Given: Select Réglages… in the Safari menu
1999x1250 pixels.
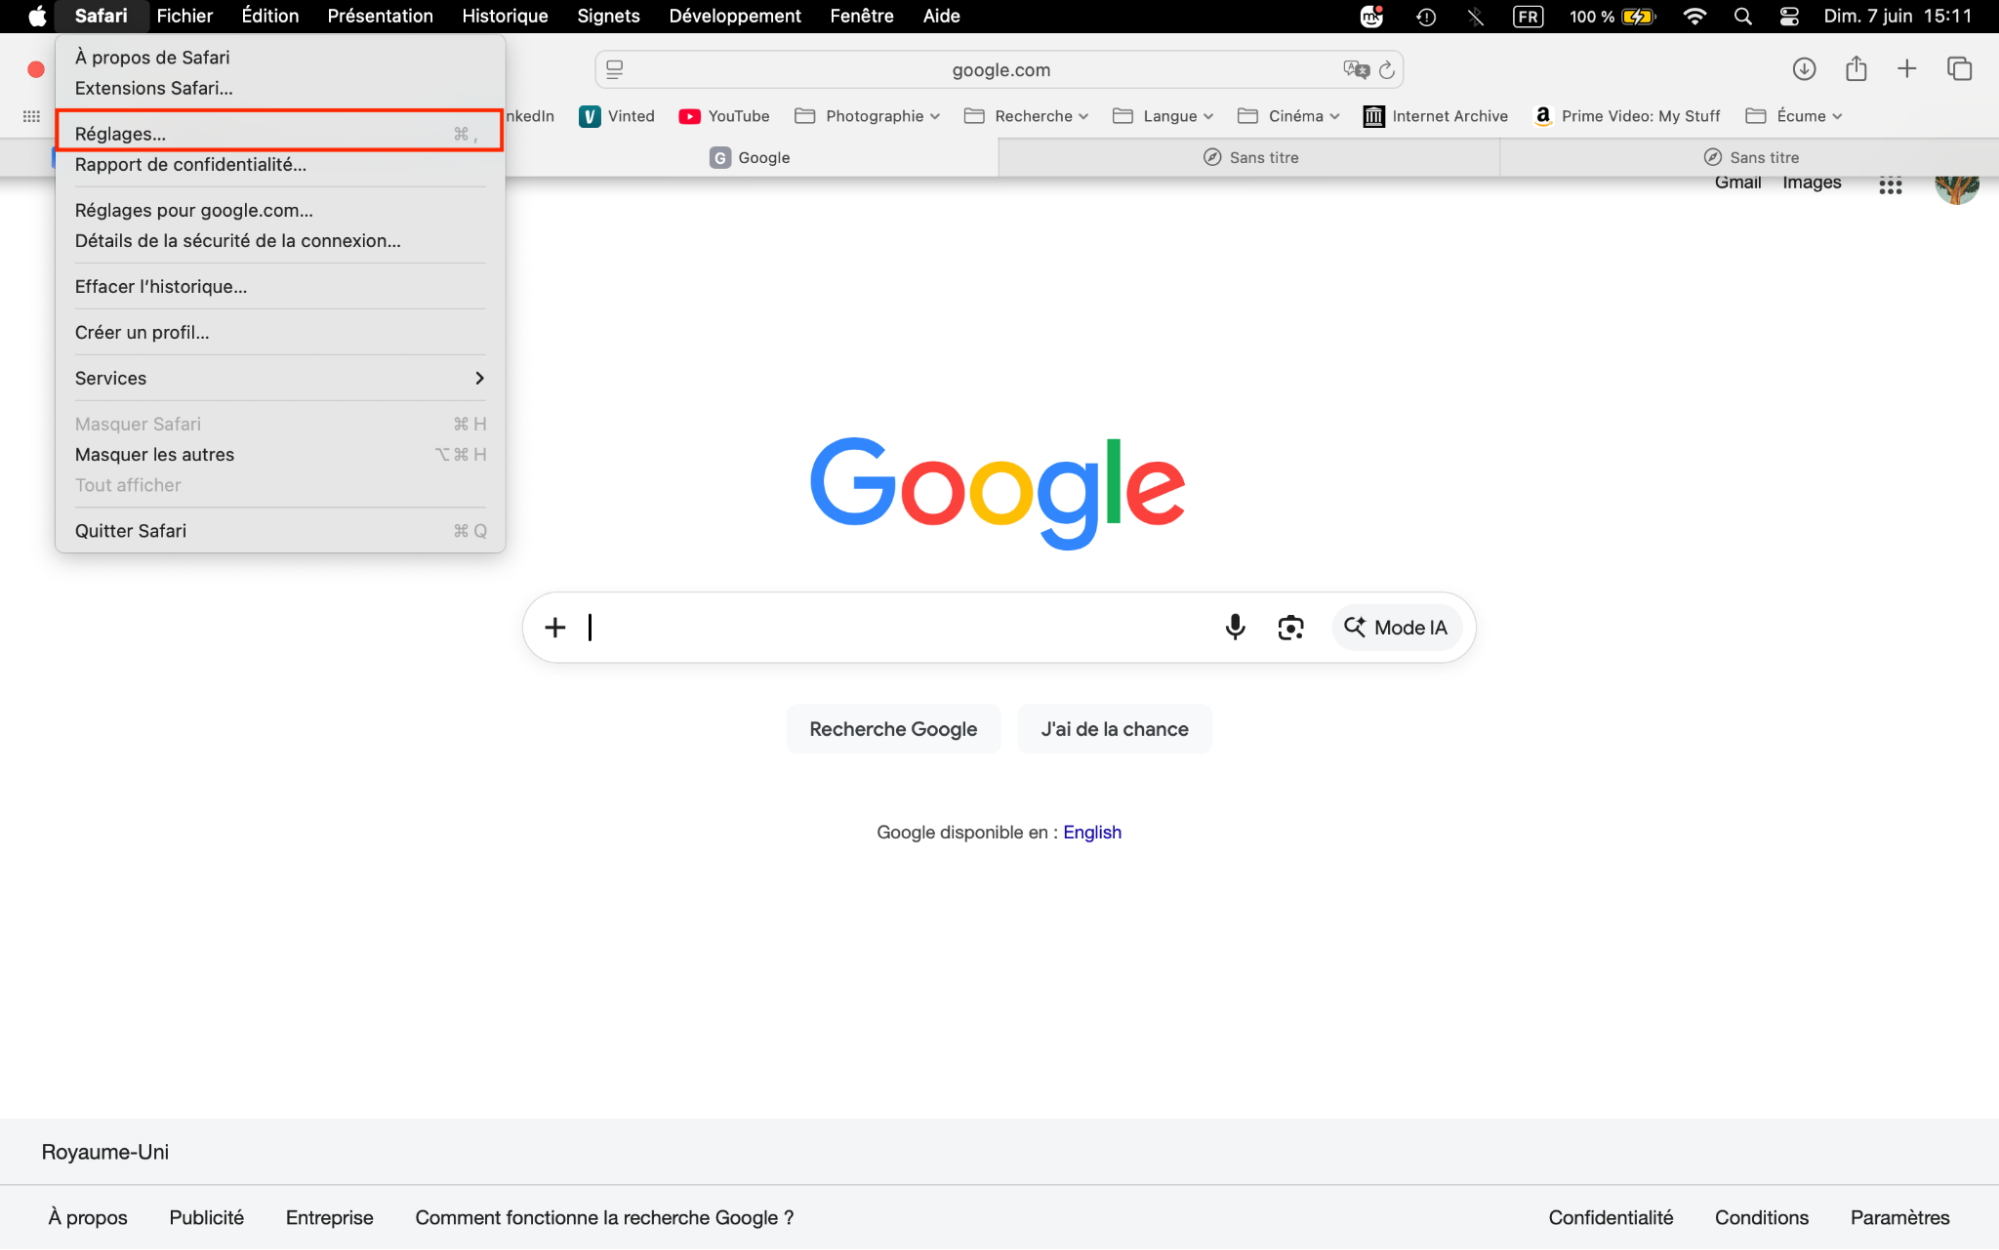Looking at the screenshot, I should pyautogui.click(x=280, y=134).
